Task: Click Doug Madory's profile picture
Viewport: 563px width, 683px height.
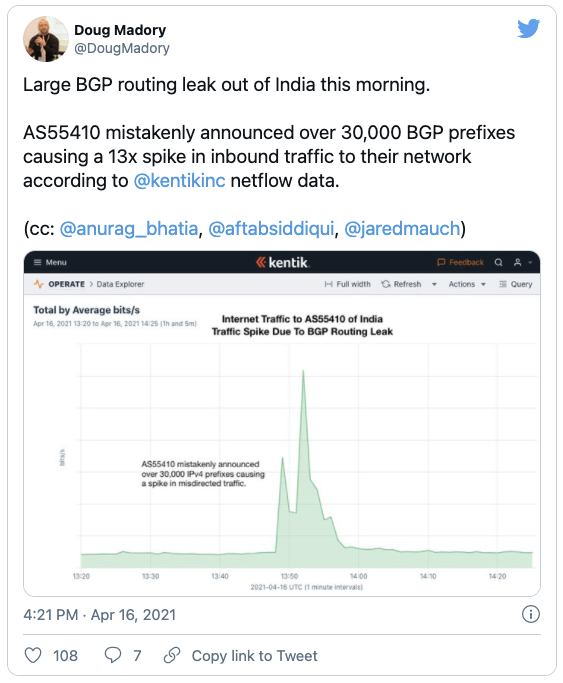Action: coord(46,39)
